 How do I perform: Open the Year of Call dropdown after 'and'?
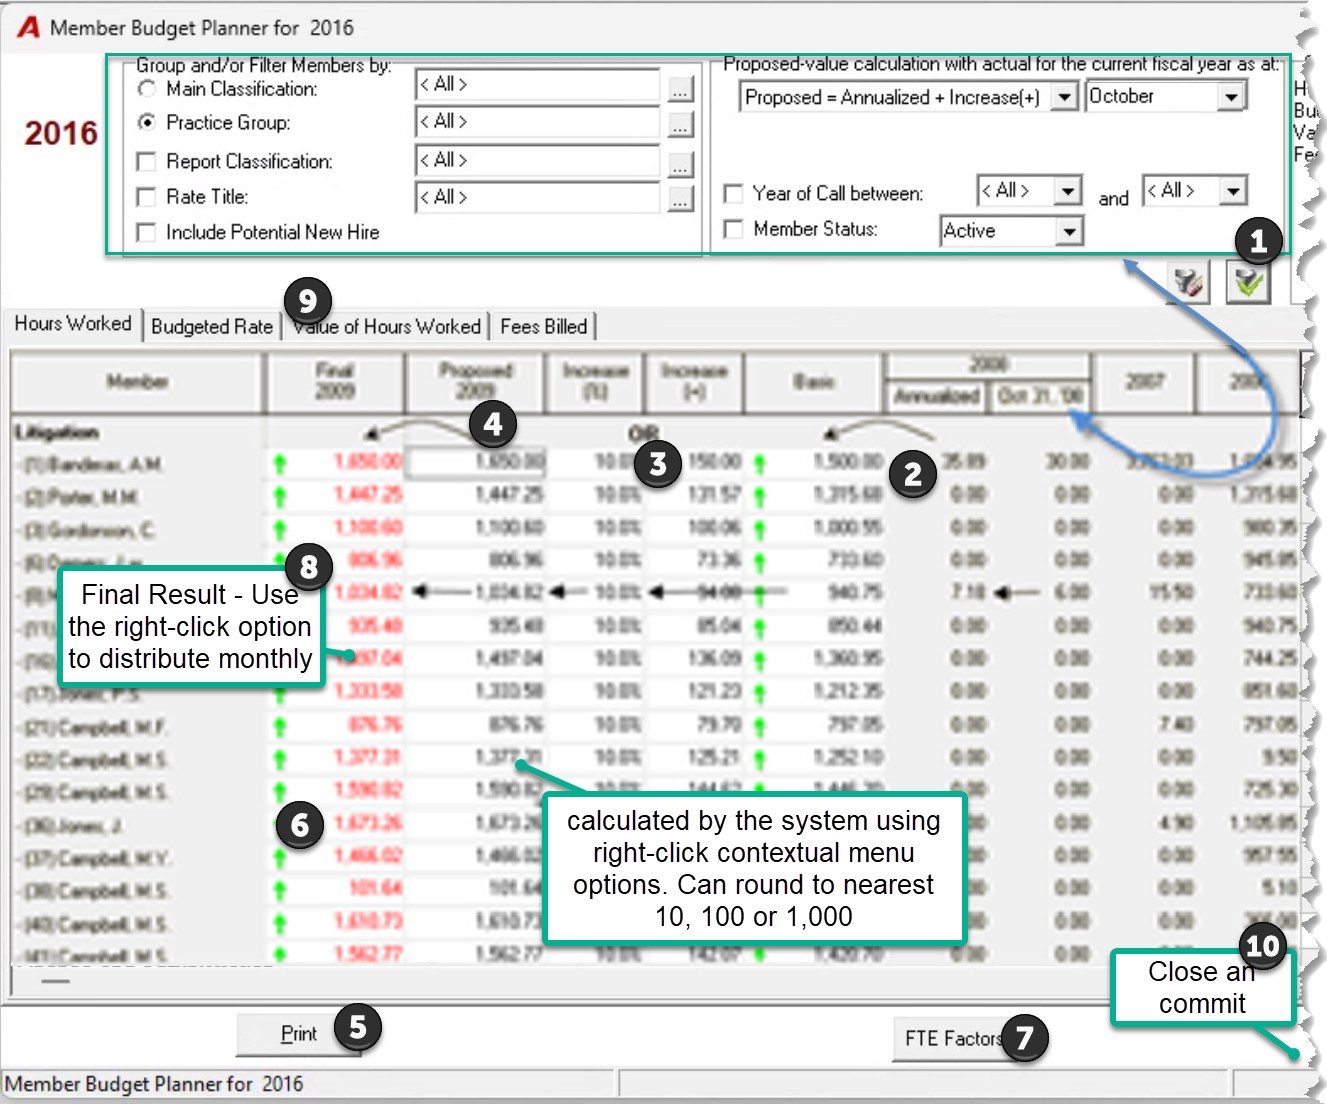[x=1233, y=190]
